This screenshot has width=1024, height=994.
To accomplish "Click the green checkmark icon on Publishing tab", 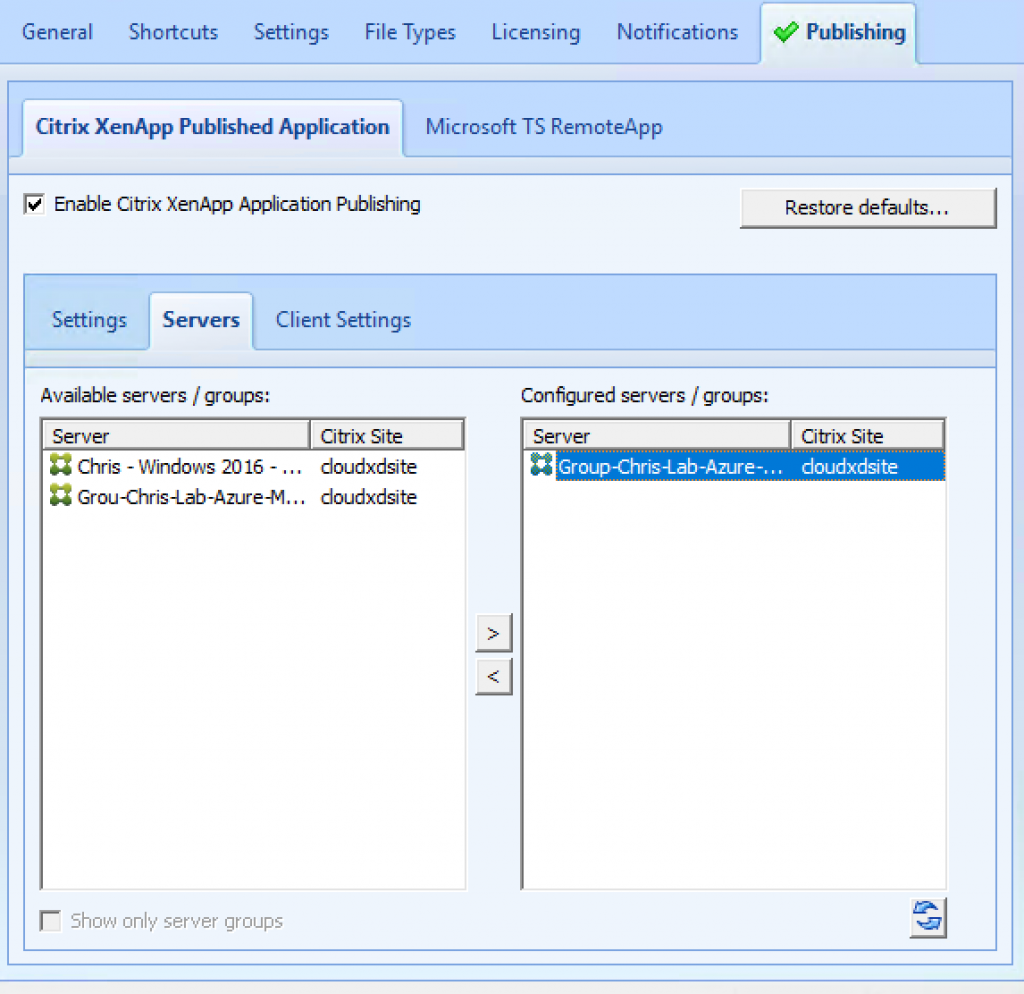I will [784, 31].
